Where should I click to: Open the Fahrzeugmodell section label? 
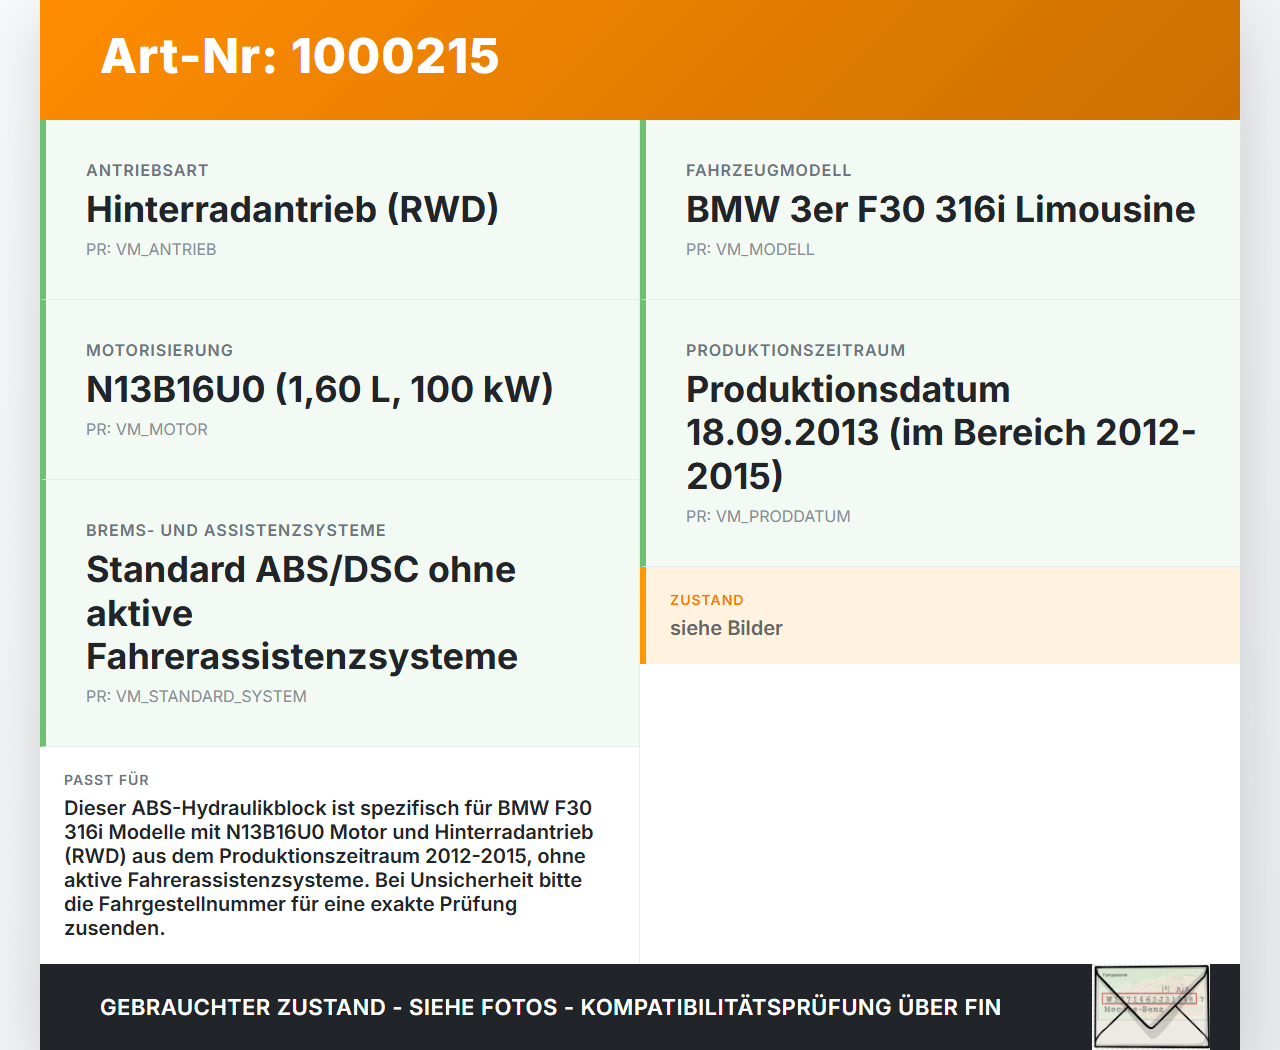(768, 170)
